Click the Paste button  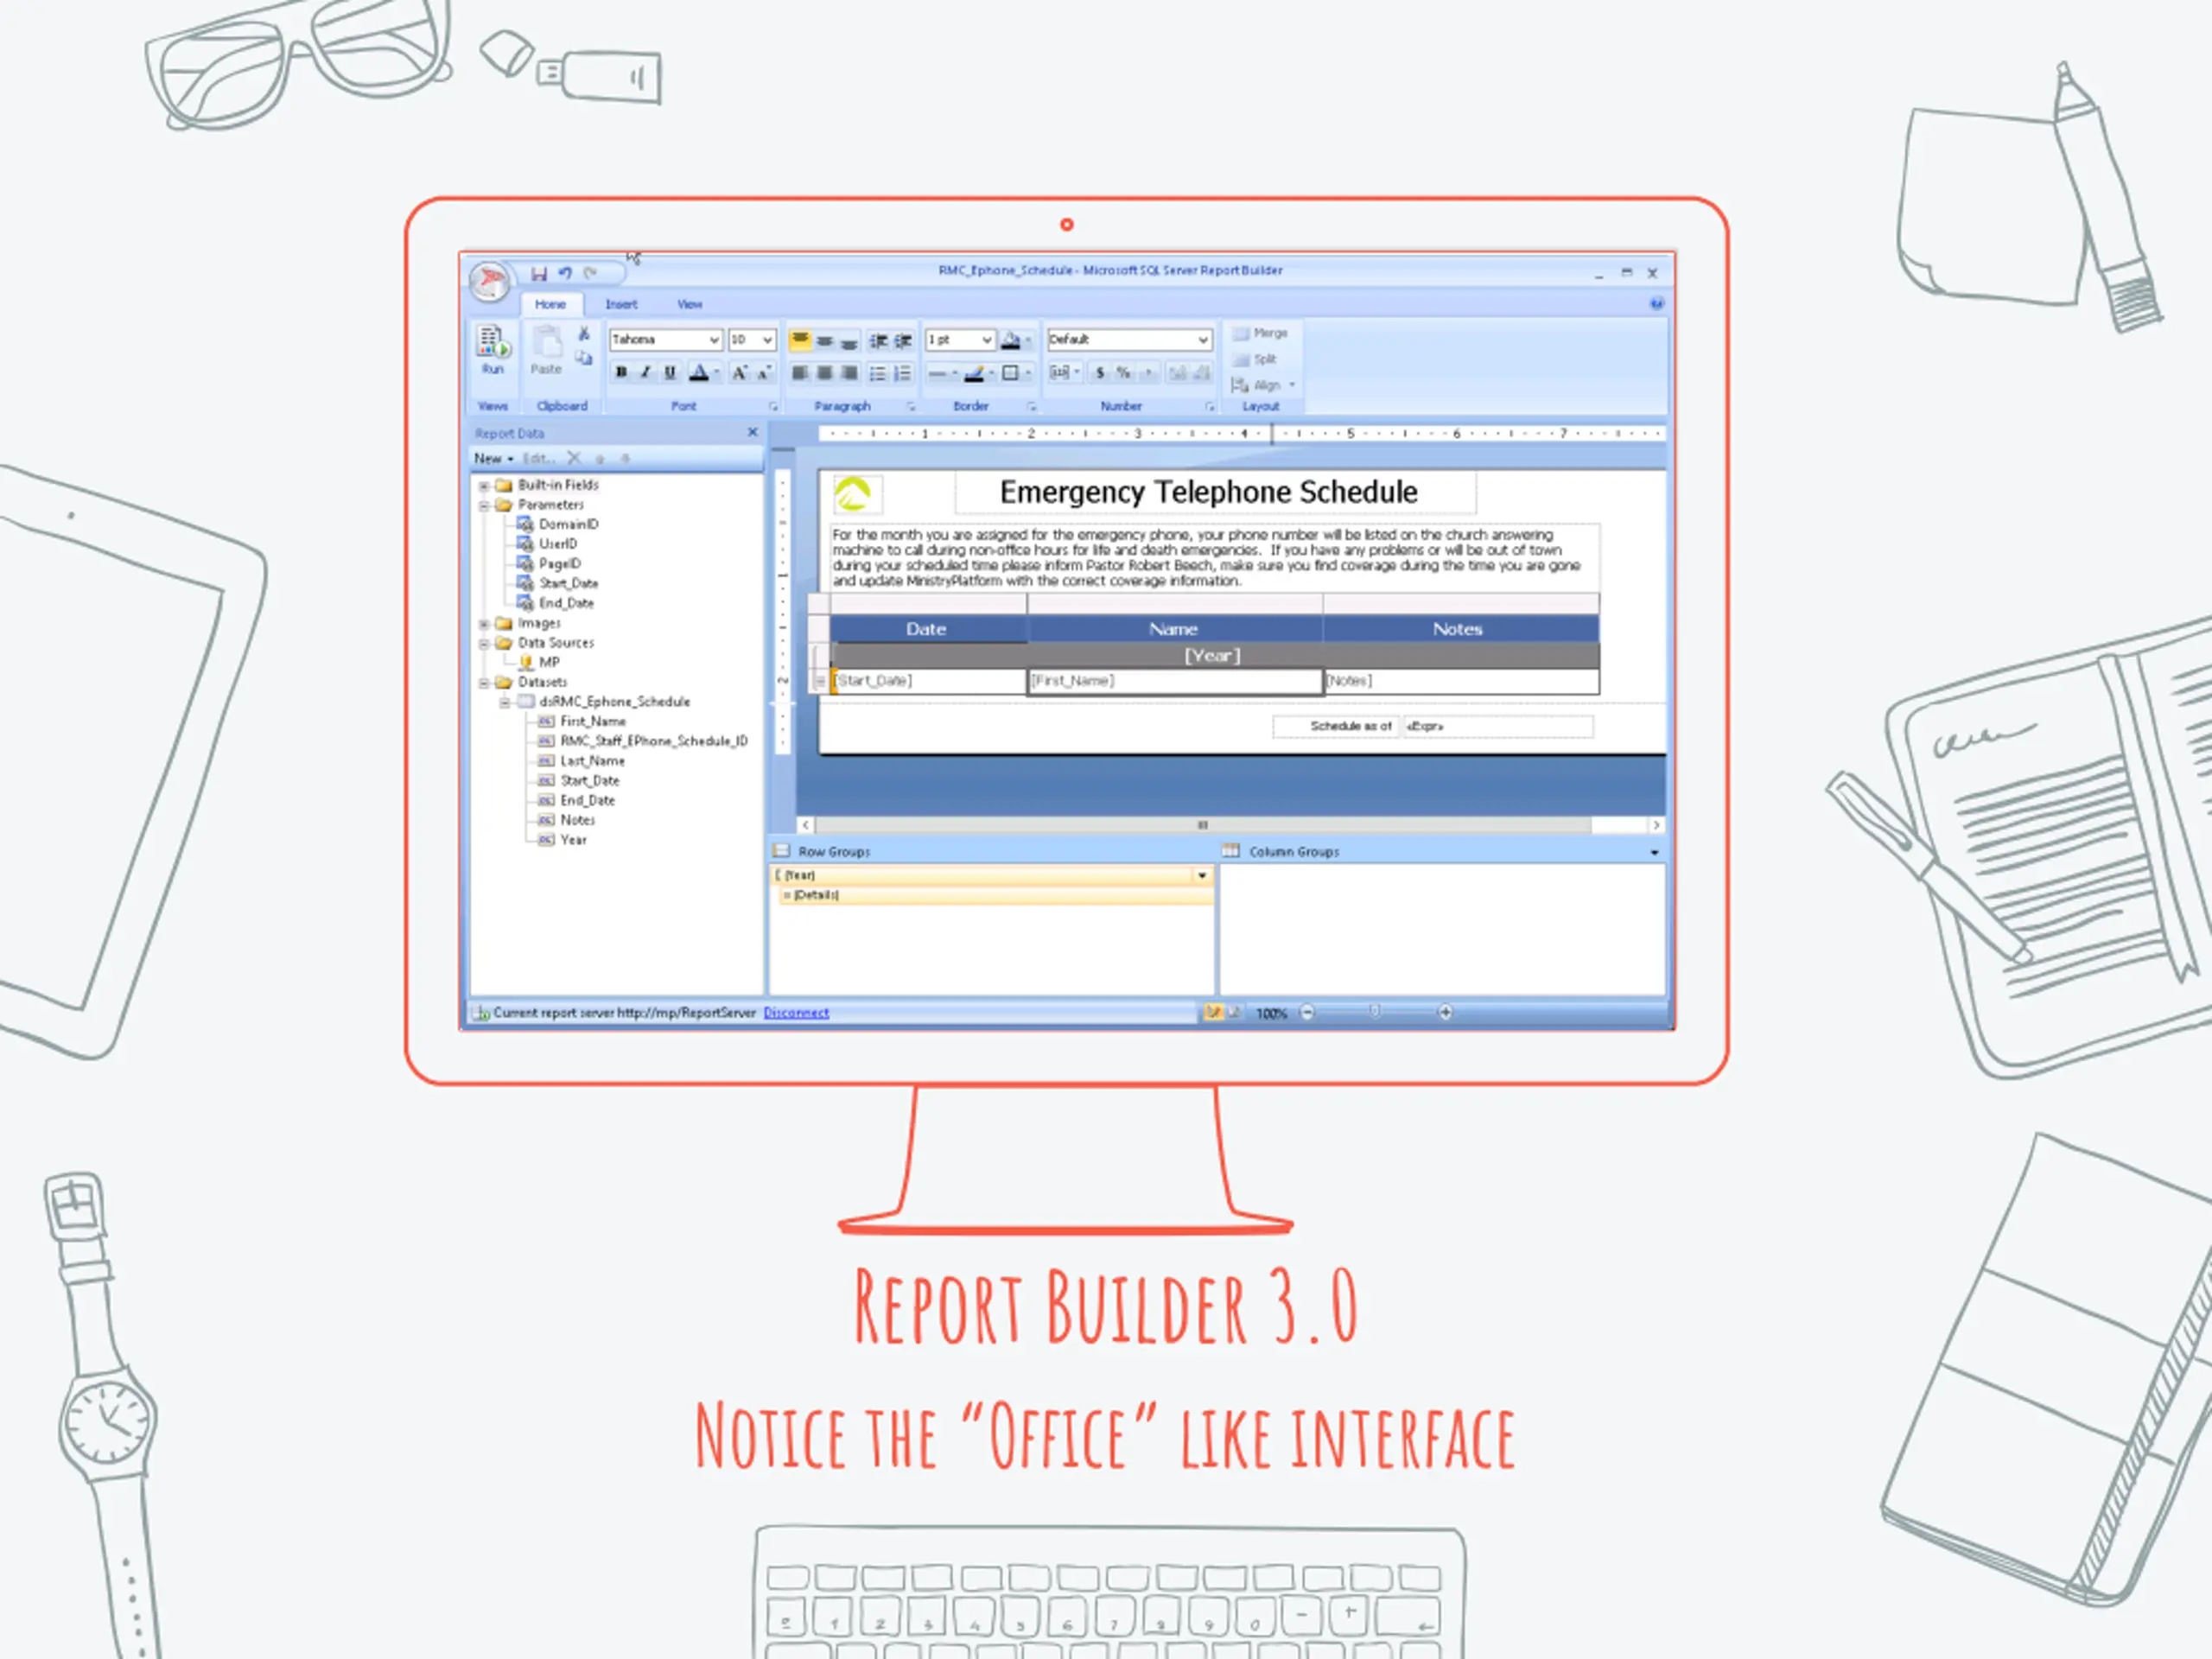point(546,350)
